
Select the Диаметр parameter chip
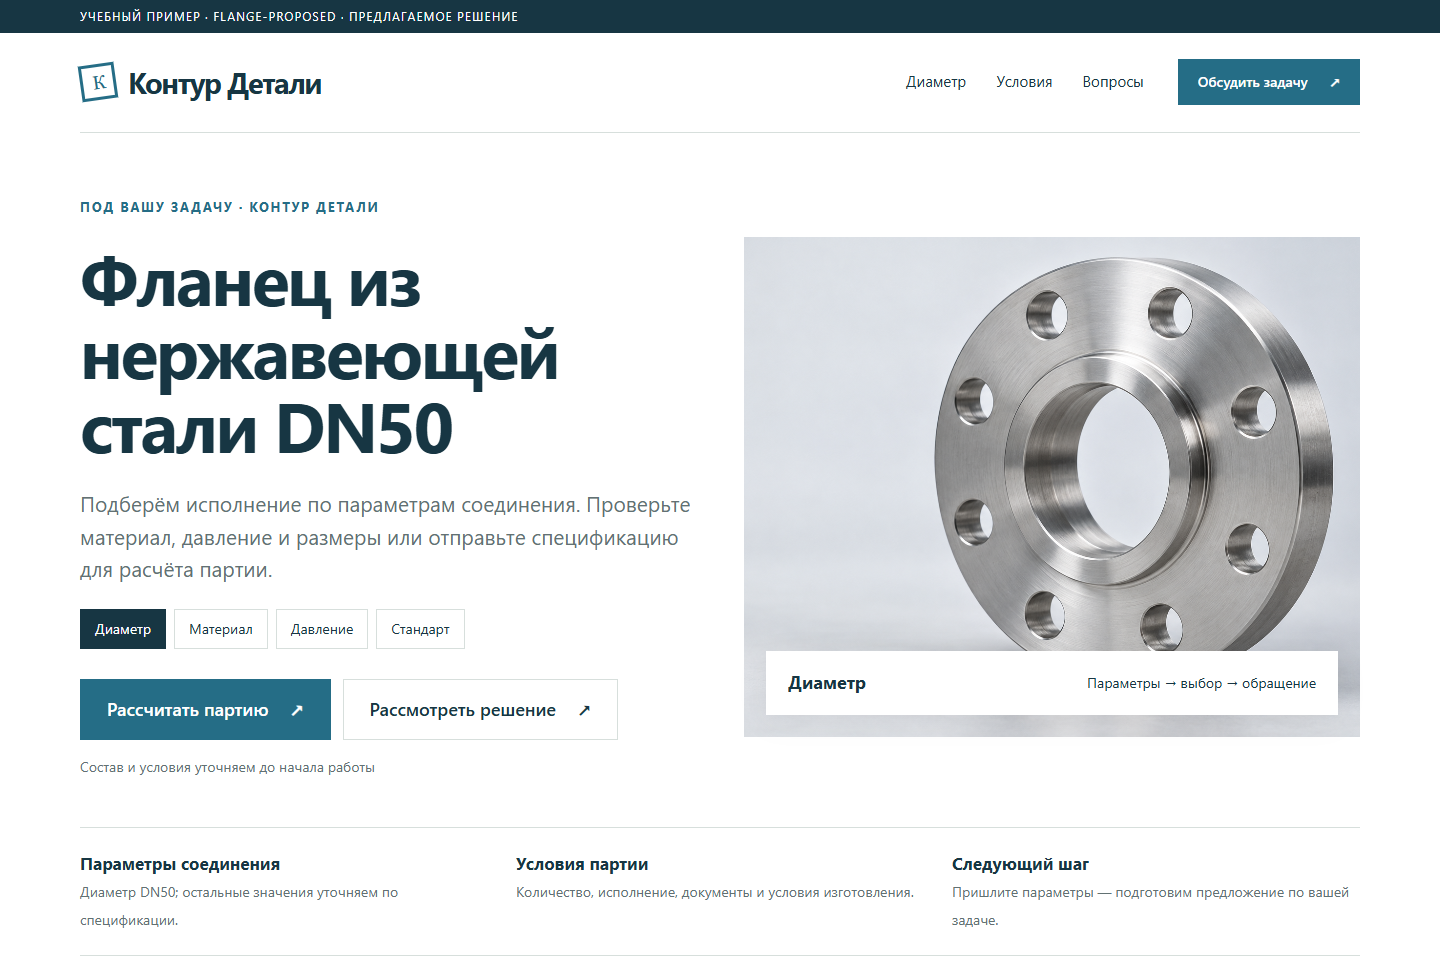pos(123,629)
